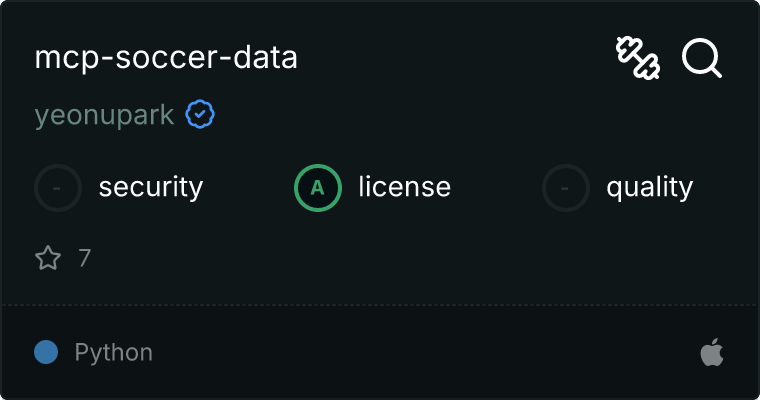This screenshot has height=400, width=760.
Task: Open the mcp-soccer-data title link
Action: tap(166, 58)
